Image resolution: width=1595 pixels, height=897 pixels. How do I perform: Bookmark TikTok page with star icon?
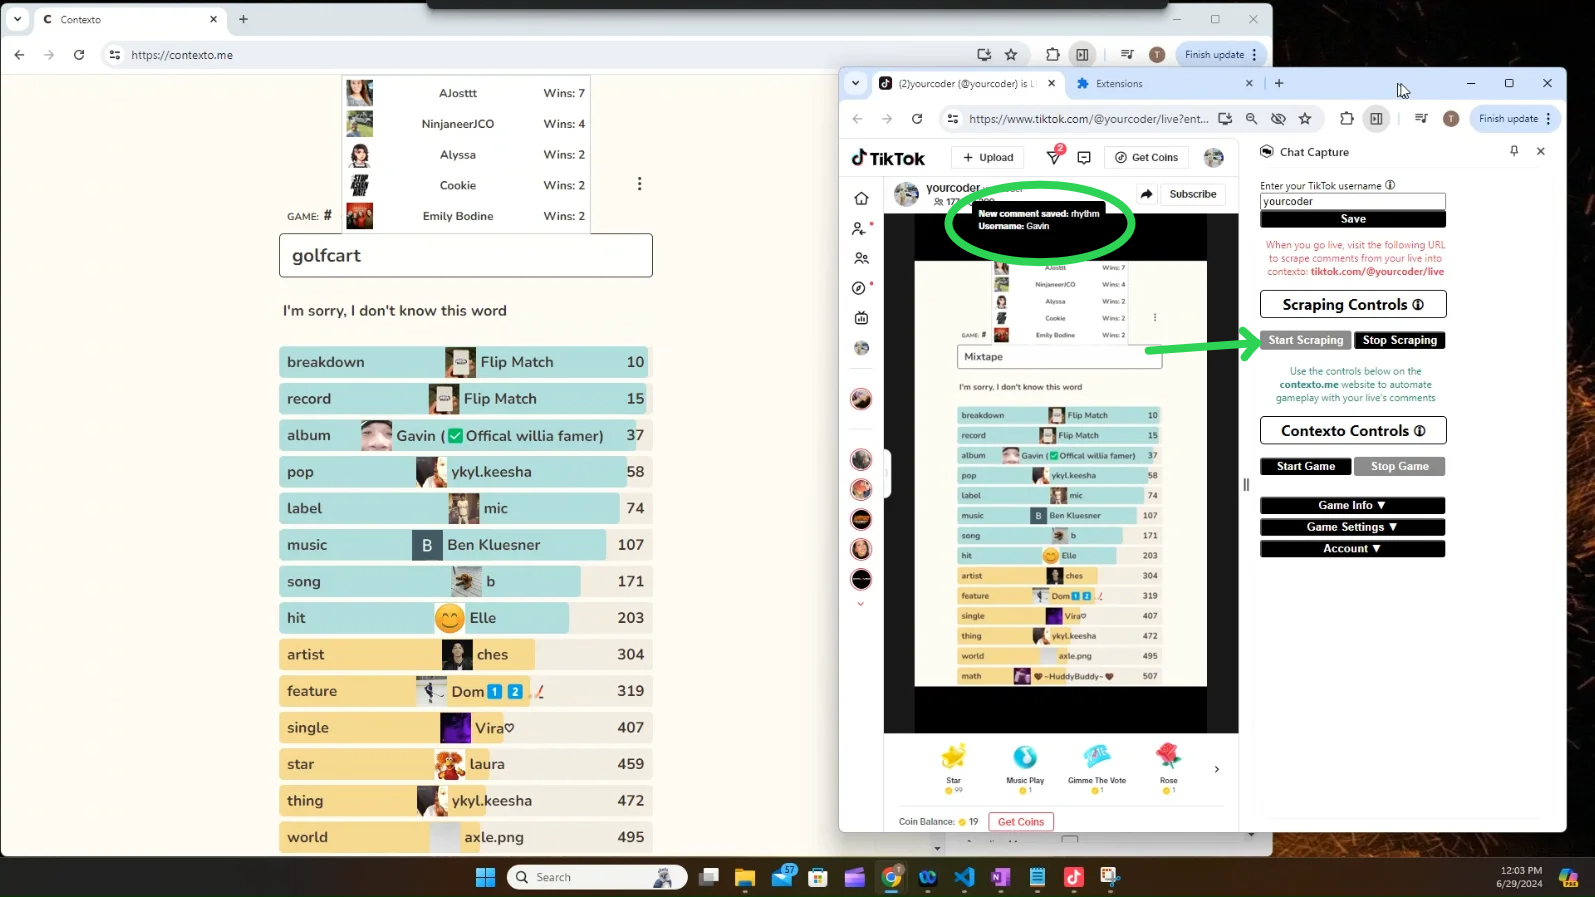click(1305, 119)
